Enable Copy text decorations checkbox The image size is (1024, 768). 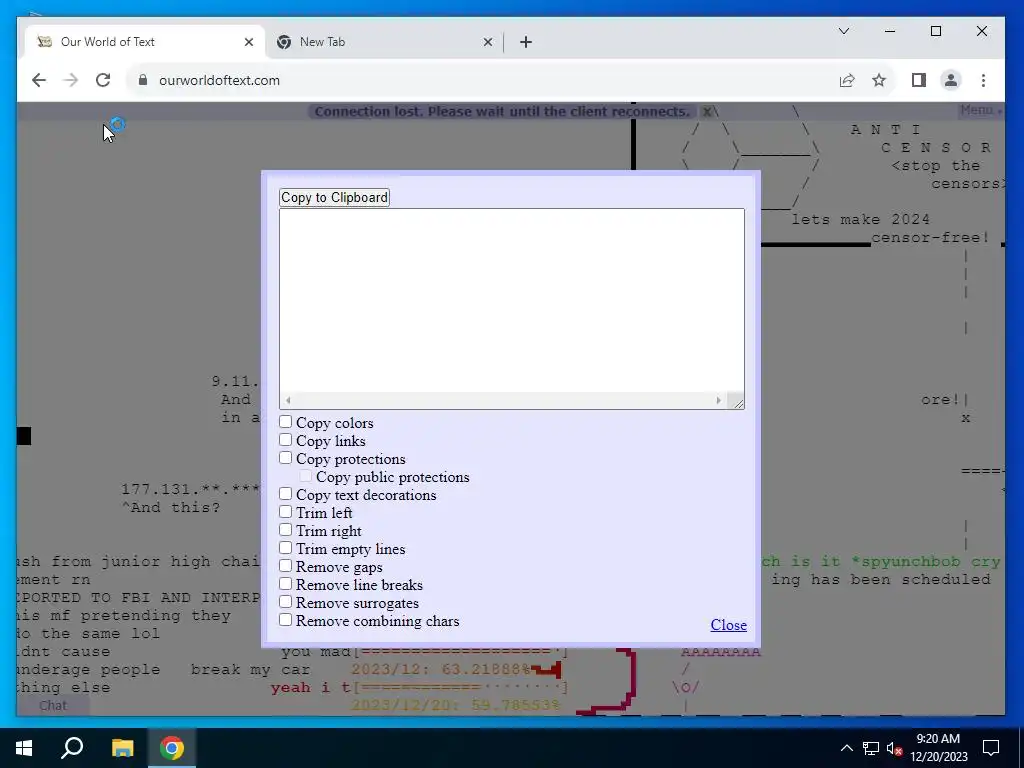point(285,494)
